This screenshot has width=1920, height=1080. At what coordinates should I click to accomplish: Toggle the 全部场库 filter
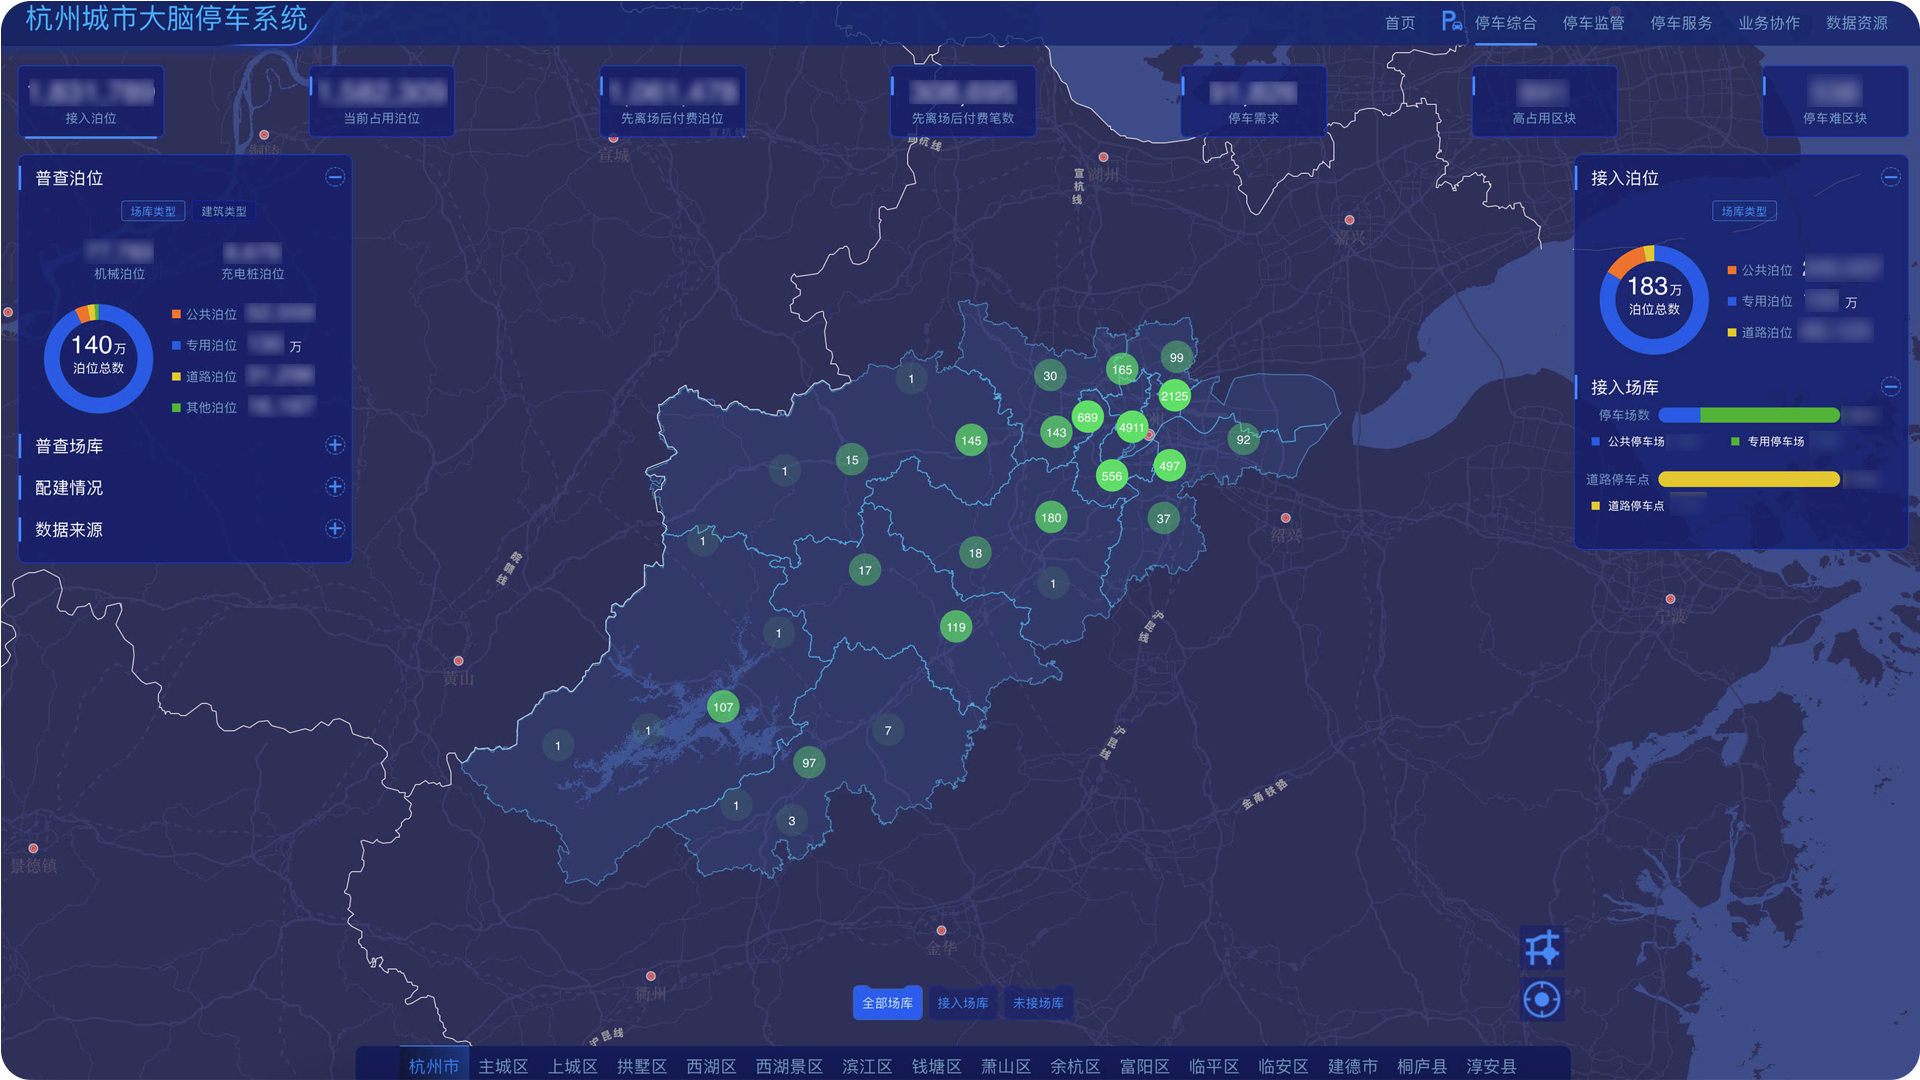click(x=887, y=1003)
